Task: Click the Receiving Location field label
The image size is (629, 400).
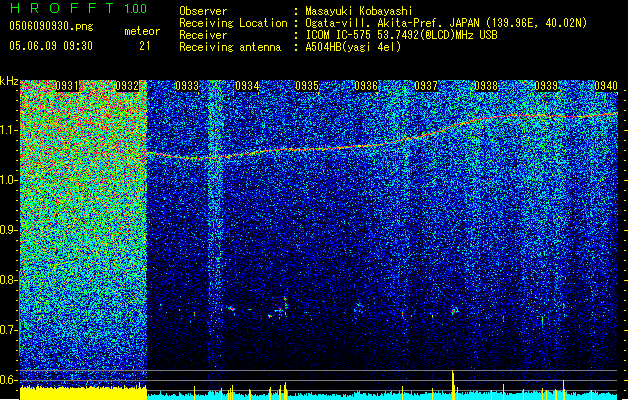Action: (x=233, y=23)
